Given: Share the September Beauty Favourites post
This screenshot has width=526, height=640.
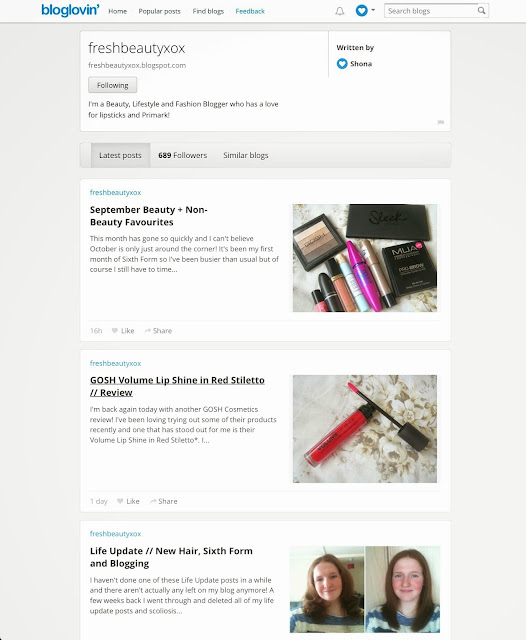Looking at the screenshot, I should click(158, 331).
